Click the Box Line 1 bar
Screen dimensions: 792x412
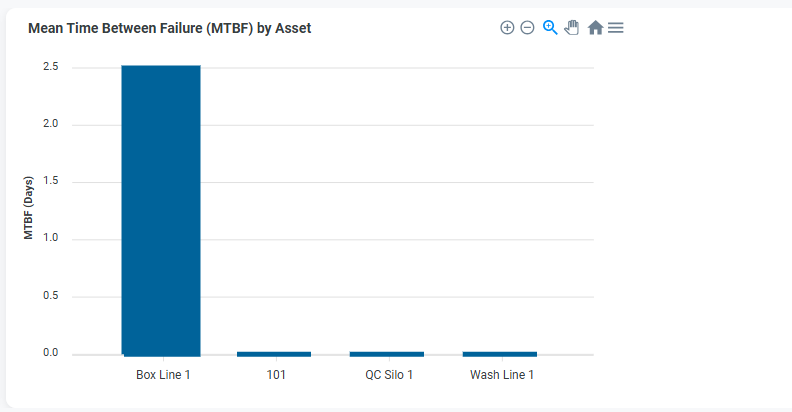click(161, 210)
